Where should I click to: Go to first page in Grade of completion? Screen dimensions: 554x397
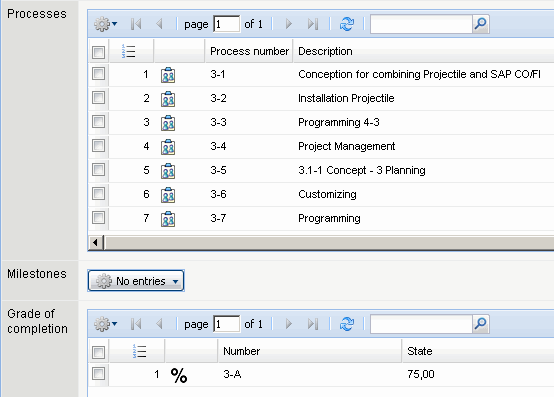click(x=136, y=324)
